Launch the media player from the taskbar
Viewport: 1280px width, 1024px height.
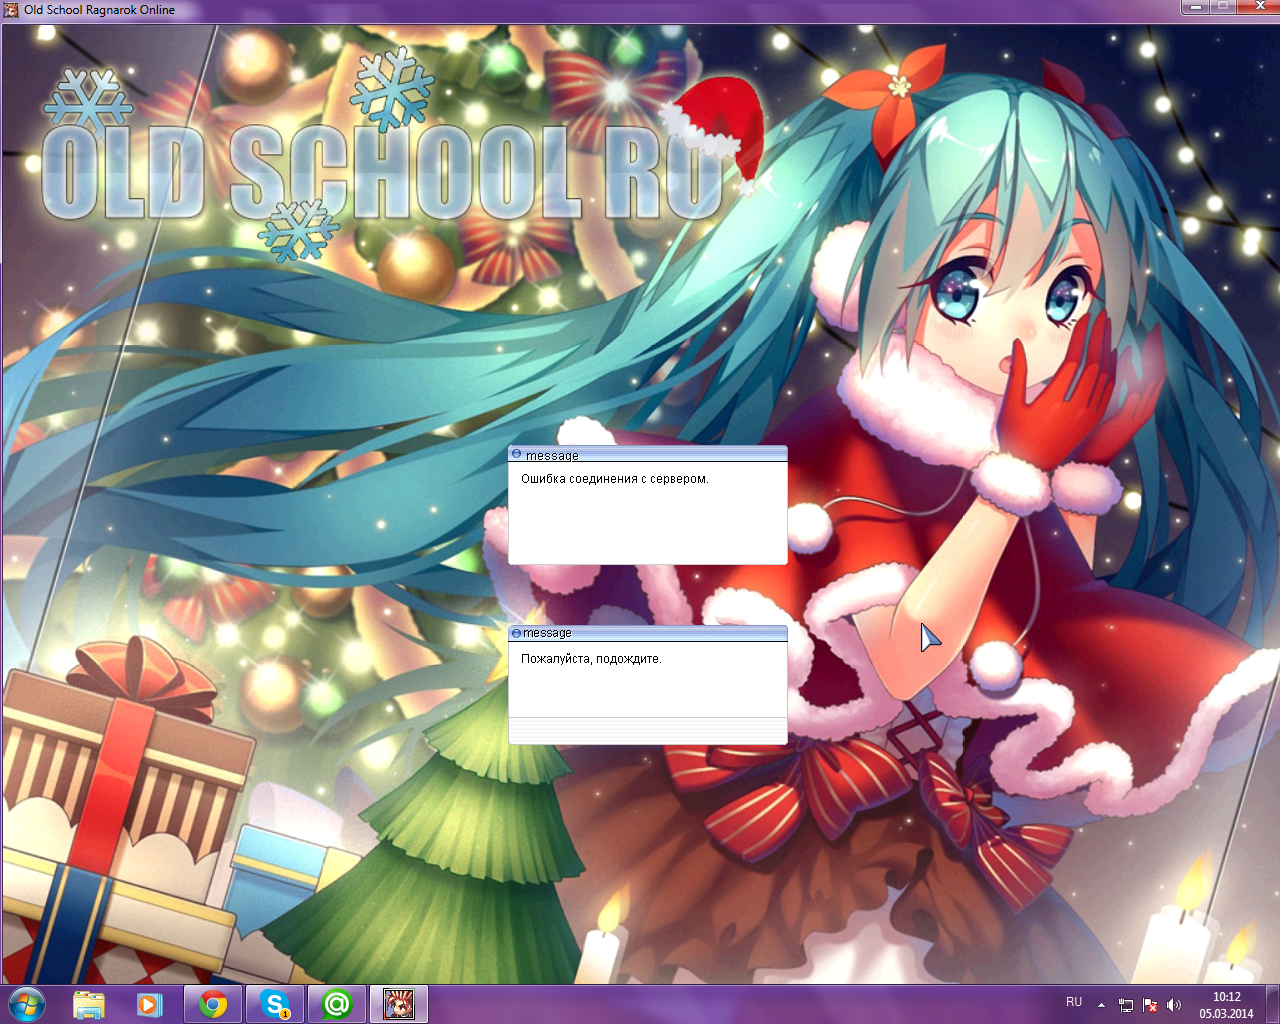[150, 1004]
